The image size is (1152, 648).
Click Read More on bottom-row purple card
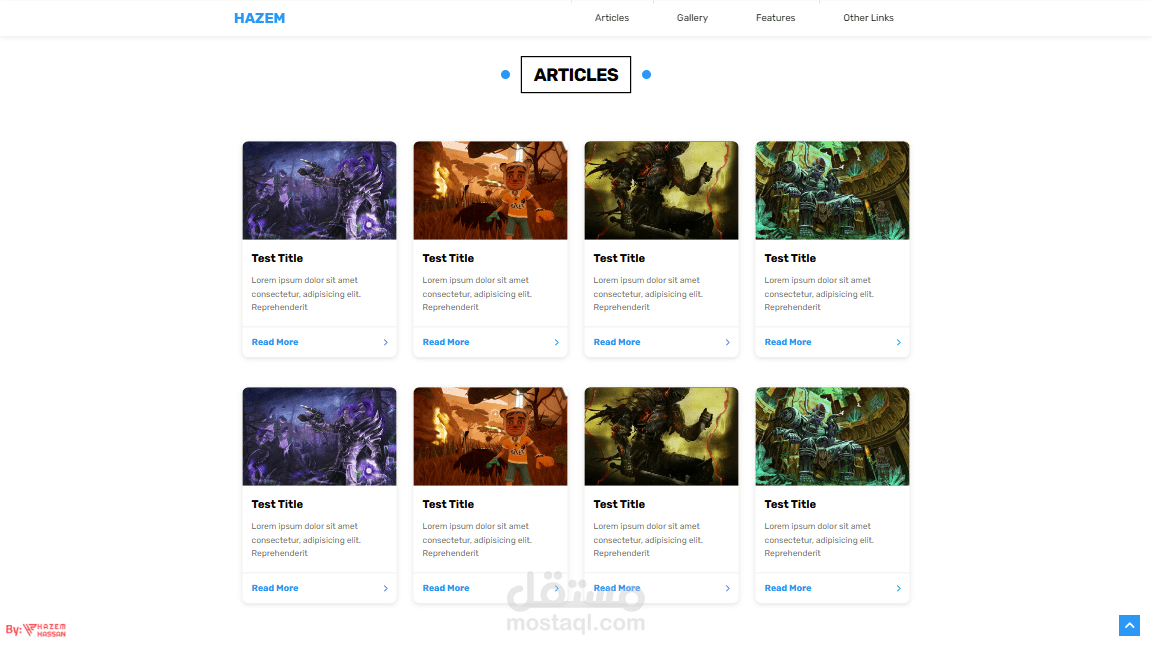click(x=275, y=588)
